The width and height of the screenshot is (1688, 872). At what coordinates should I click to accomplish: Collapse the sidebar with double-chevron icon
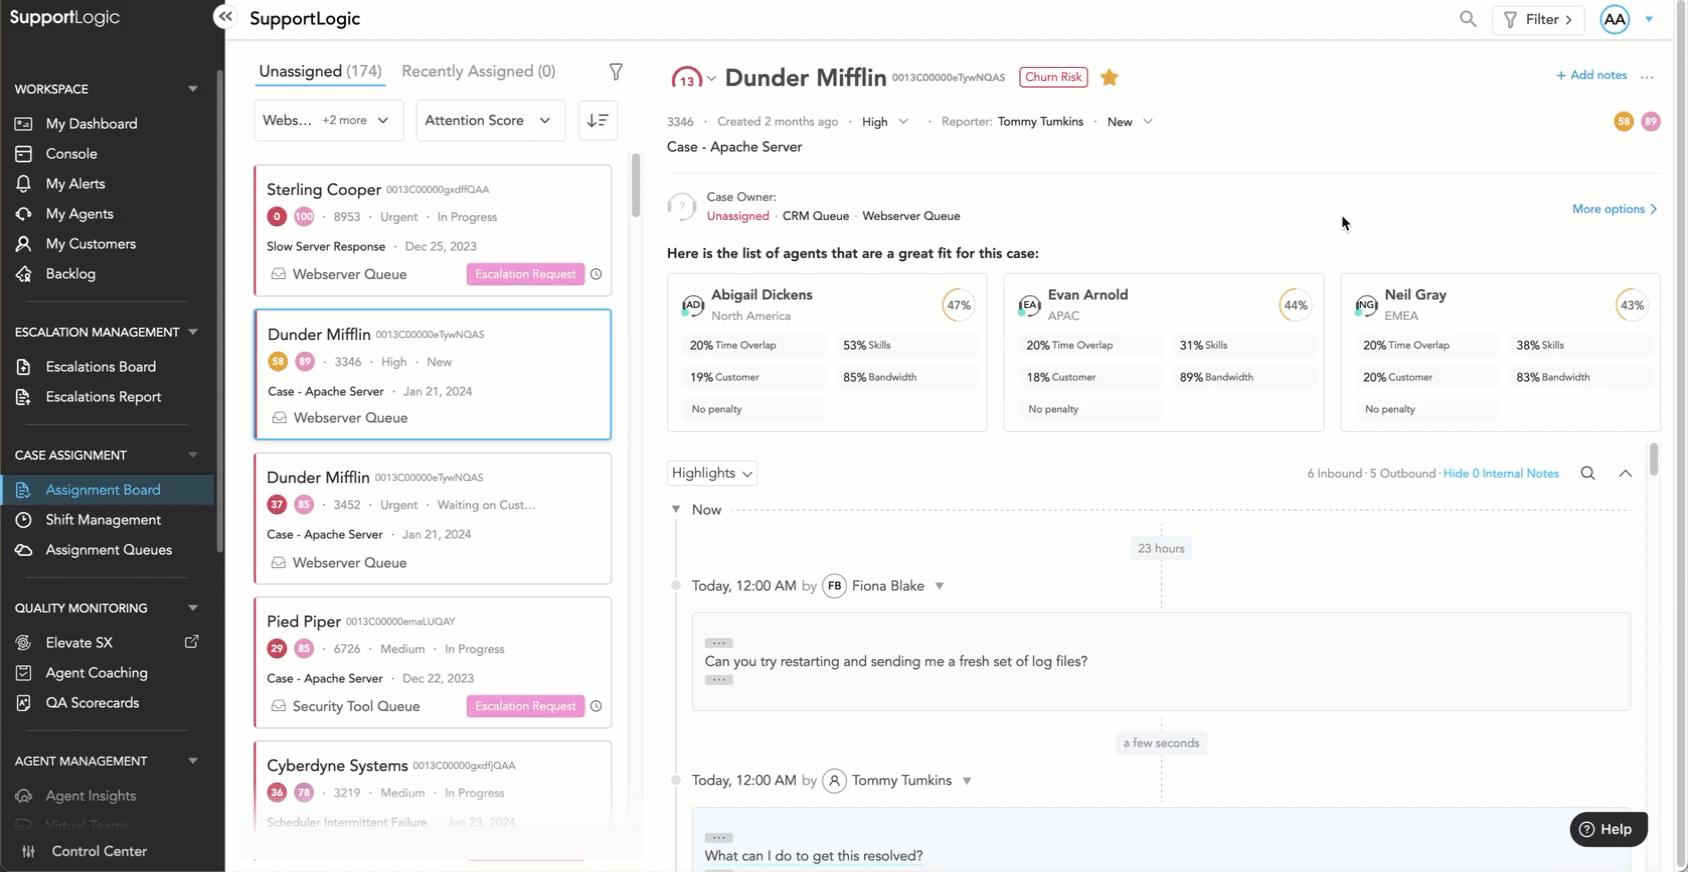225,16
